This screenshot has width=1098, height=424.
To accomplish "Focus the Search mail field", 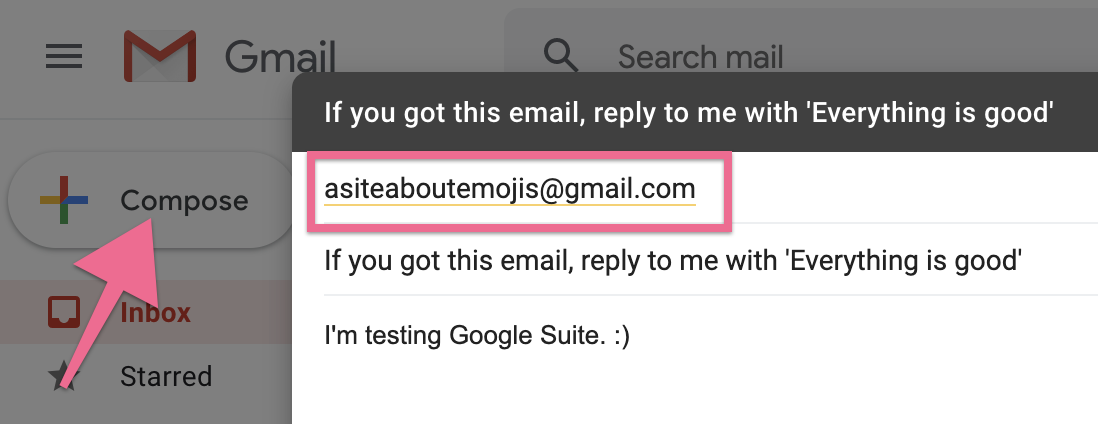I will point(700,56).
